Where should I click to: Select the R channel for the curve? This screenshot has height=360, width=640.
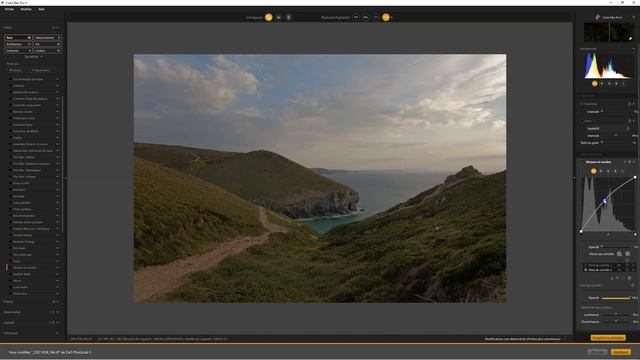point(601,171)
